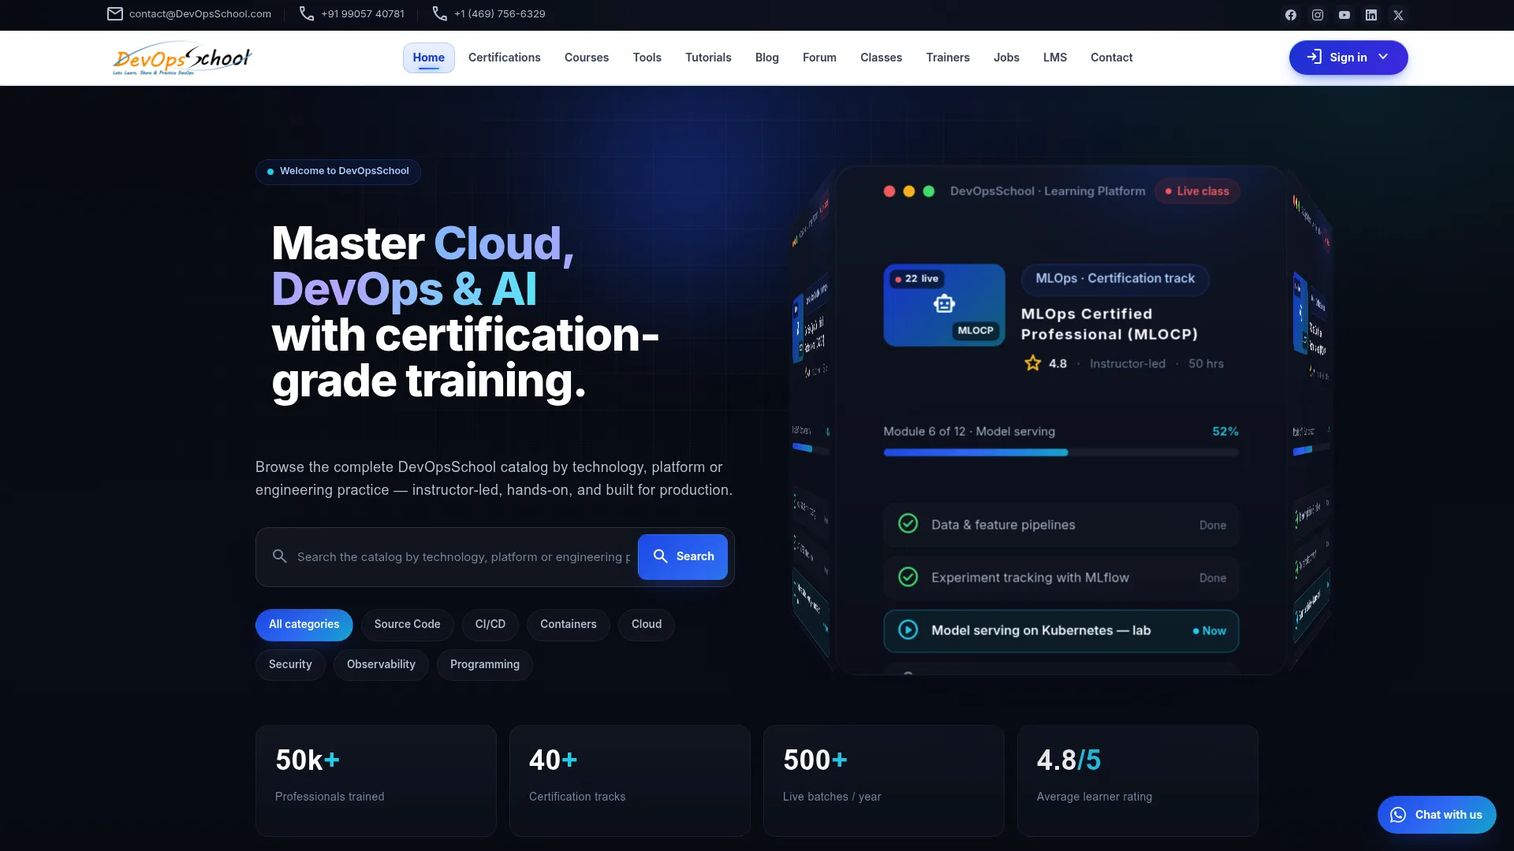Click the DevOpsSchool logo
This screenshot has width=1514, height=851.
[x=182, y=59]
